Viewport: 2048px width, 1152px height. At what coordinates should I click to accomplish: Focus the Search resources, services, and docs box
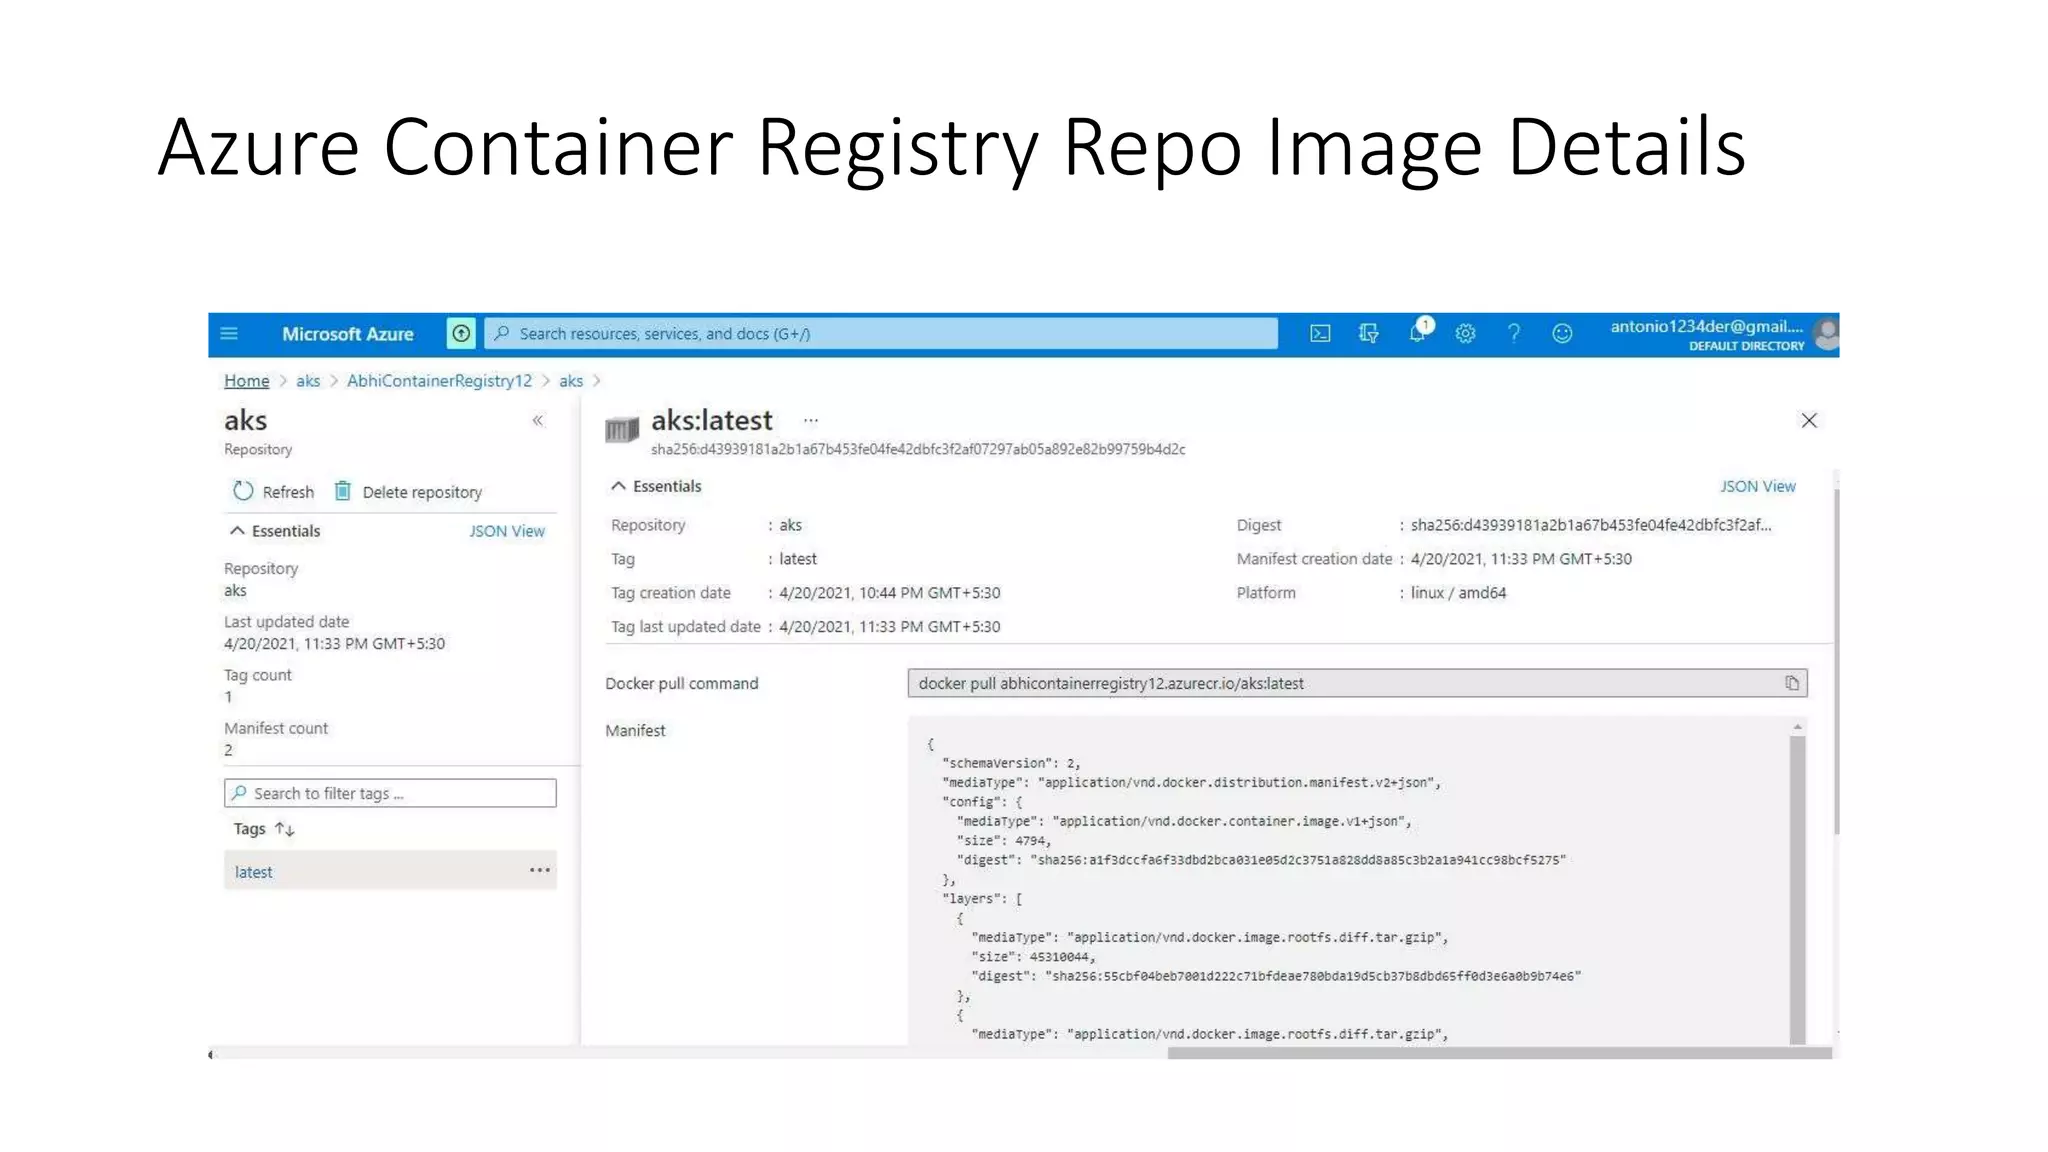881,334
